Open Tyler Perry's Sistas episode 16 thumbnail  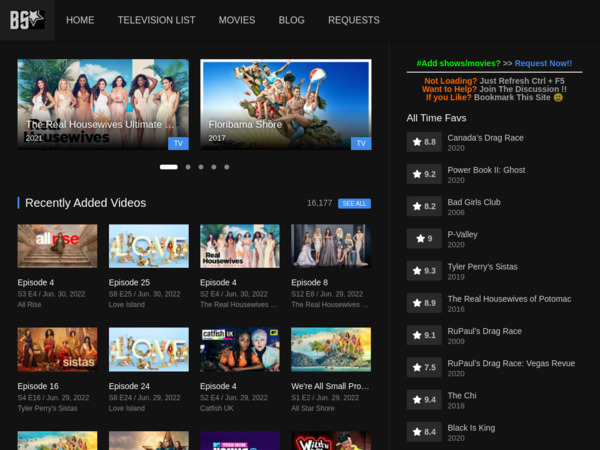tap(57, 349)
